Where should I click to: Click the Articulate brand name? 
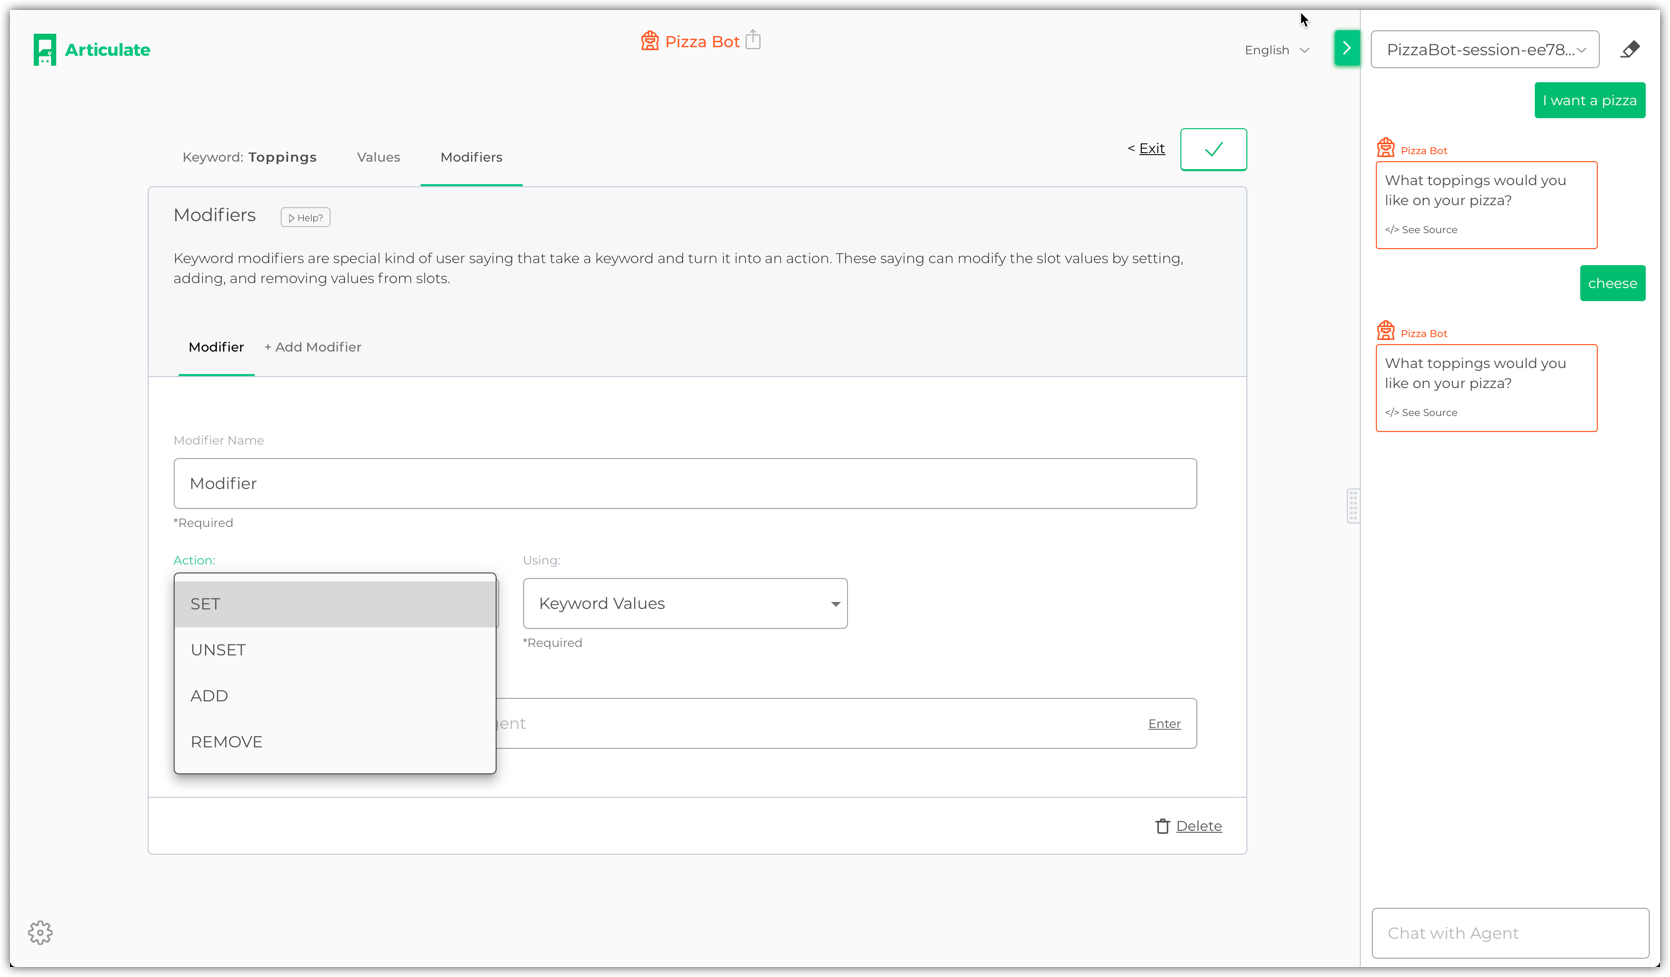tap(108, 50)
